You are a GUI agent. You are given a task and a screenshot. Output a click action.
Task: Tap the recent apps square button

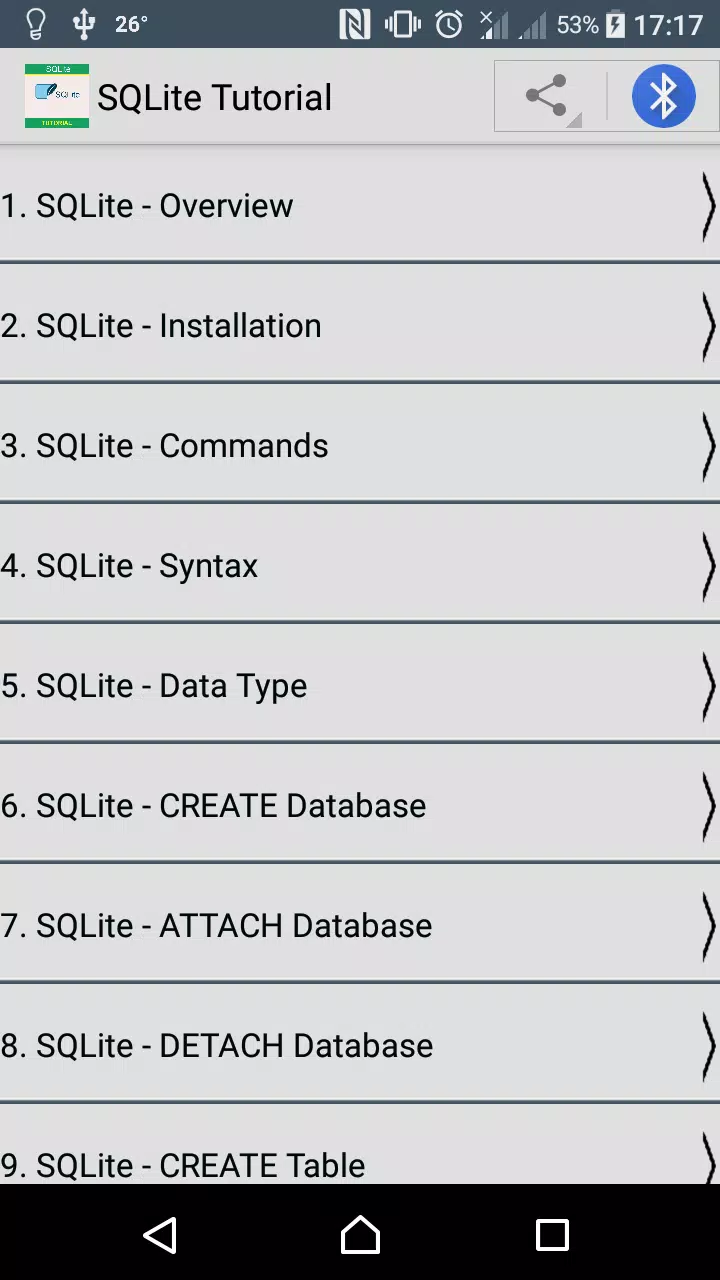(552, 1236)
